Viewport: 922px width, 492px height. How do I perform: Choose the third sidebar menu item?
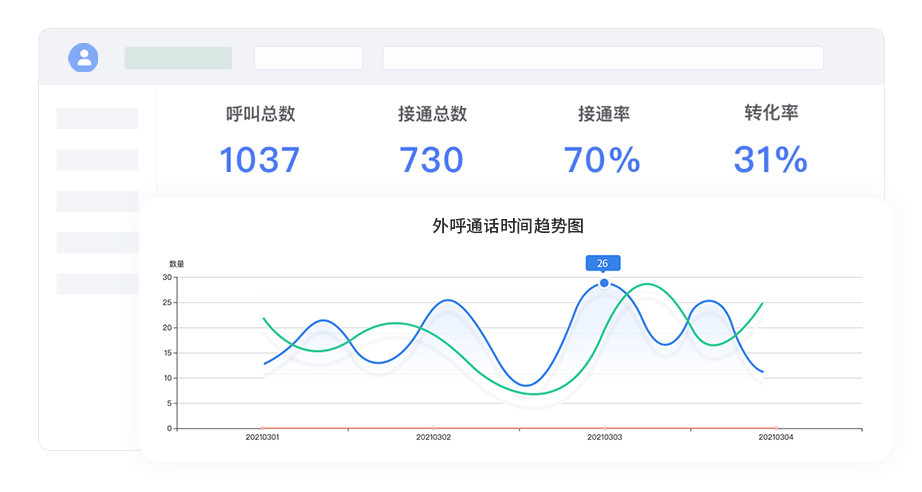coord(97,201)
